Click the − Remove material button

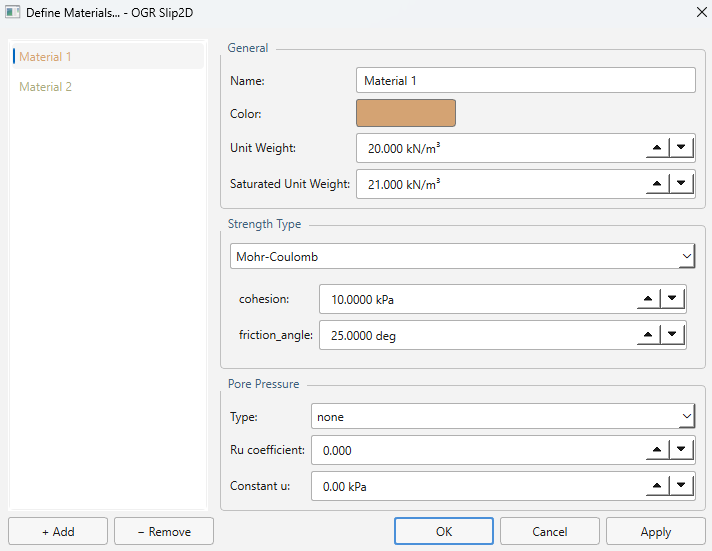tap(164, 531)
